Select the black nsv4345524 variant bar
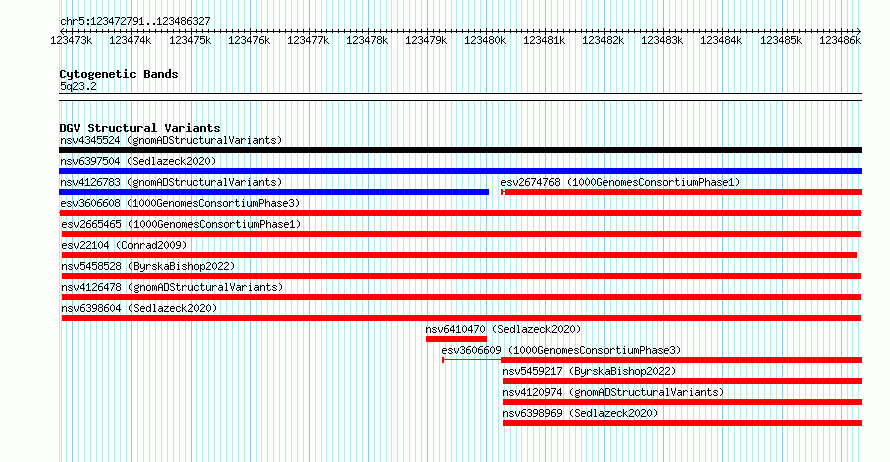This screenshot has width=890, height=462. [x=460, y=150]
